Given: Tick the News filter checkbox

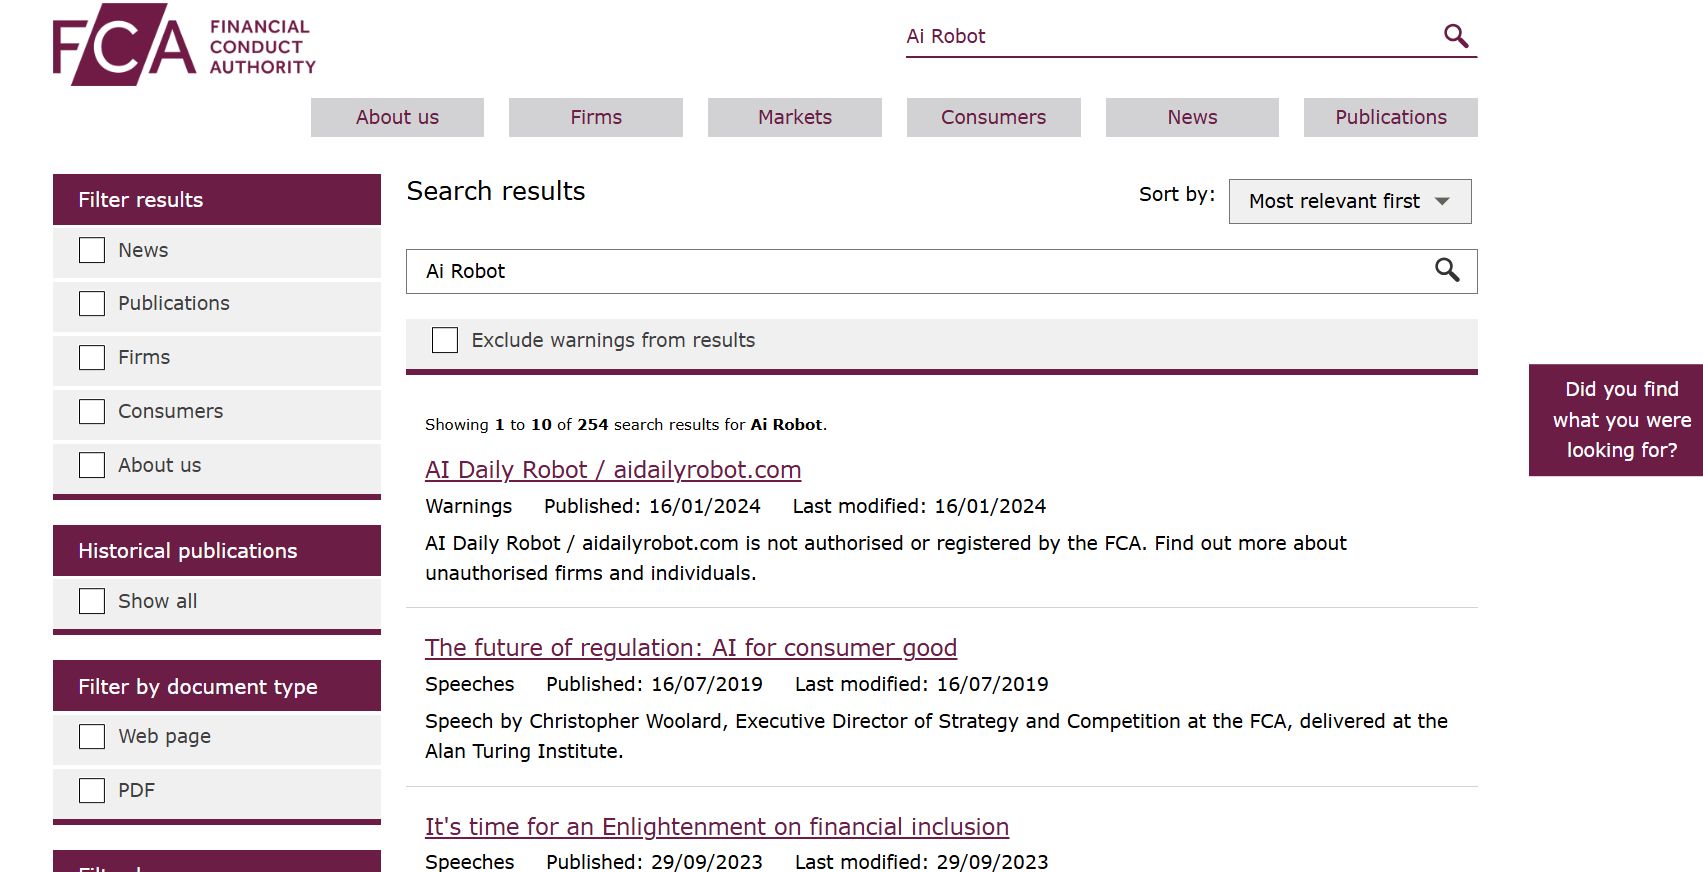Looking at the screenshot, I should 92,250.
